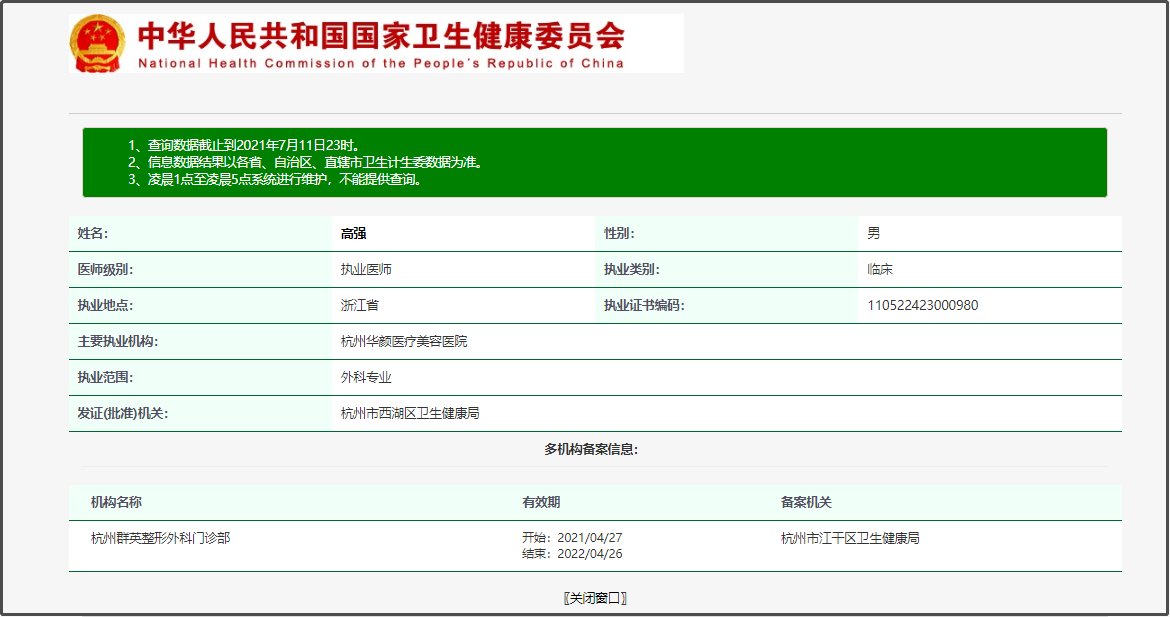The height and width of the screenshot is (617, 1170).
Task: Select the authority 杭州市西湖区卫生健康局
Action: 410,413
